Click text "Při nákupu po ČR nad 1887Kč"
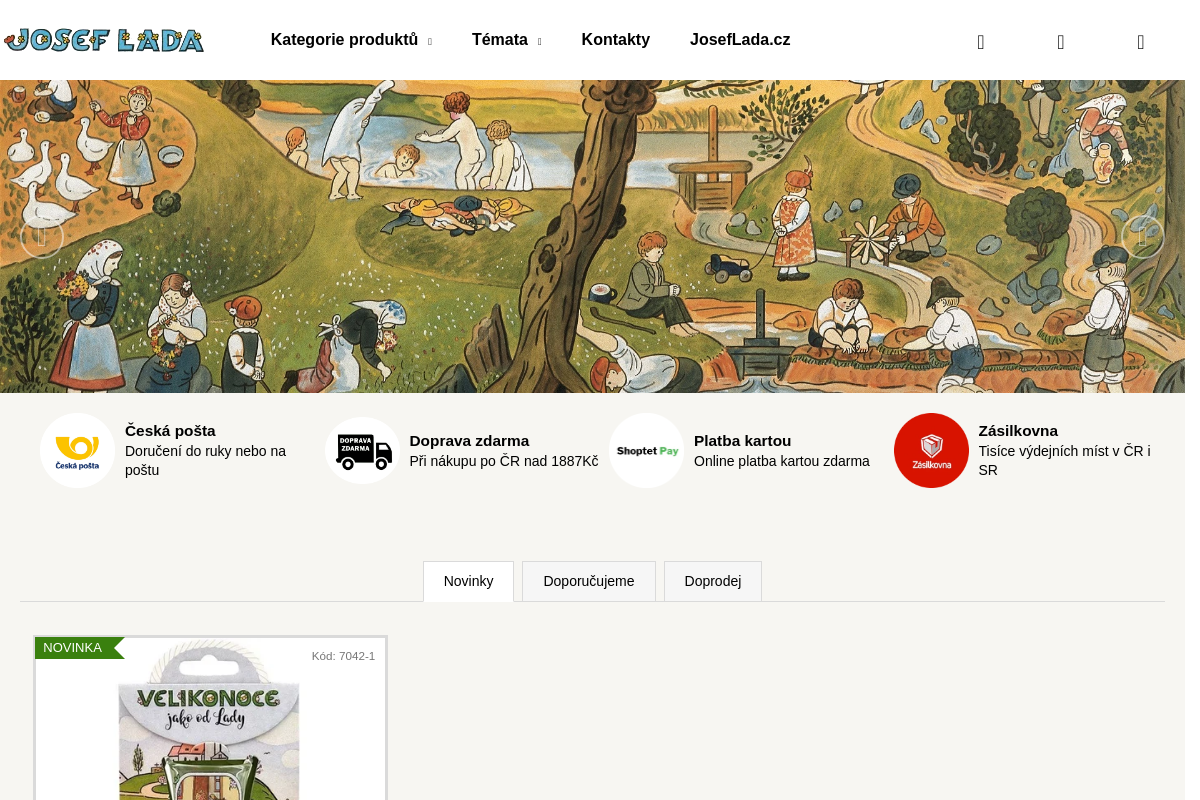 [504, 461]
